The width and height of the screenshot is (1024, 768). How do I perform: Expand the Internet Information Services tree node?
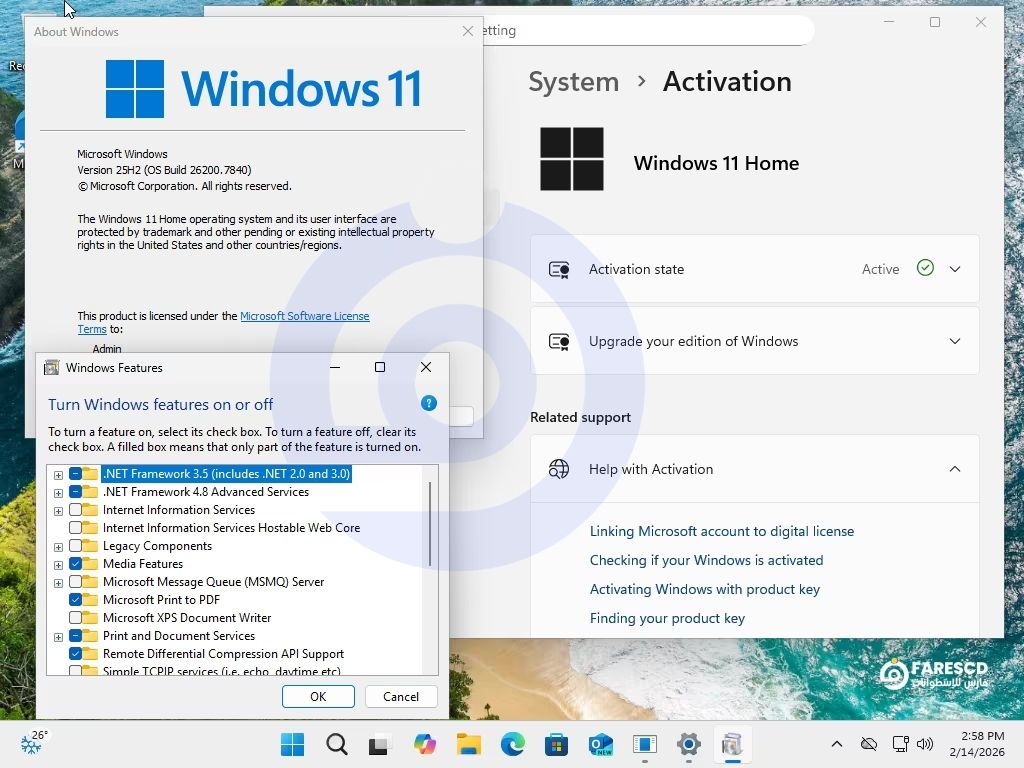point(58,510)
